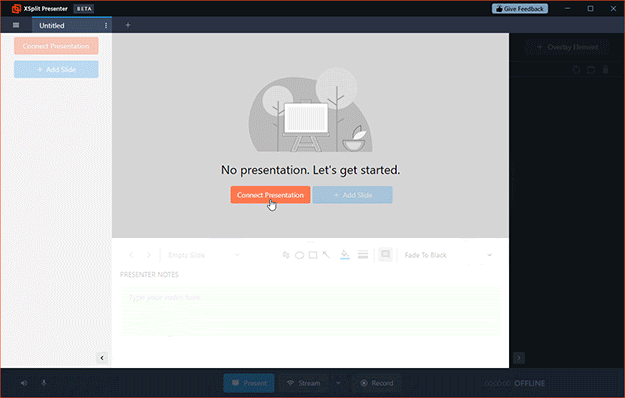625x398 pixels.
Task: Click the sidebar Connect Presentation button
Action: 56,46
